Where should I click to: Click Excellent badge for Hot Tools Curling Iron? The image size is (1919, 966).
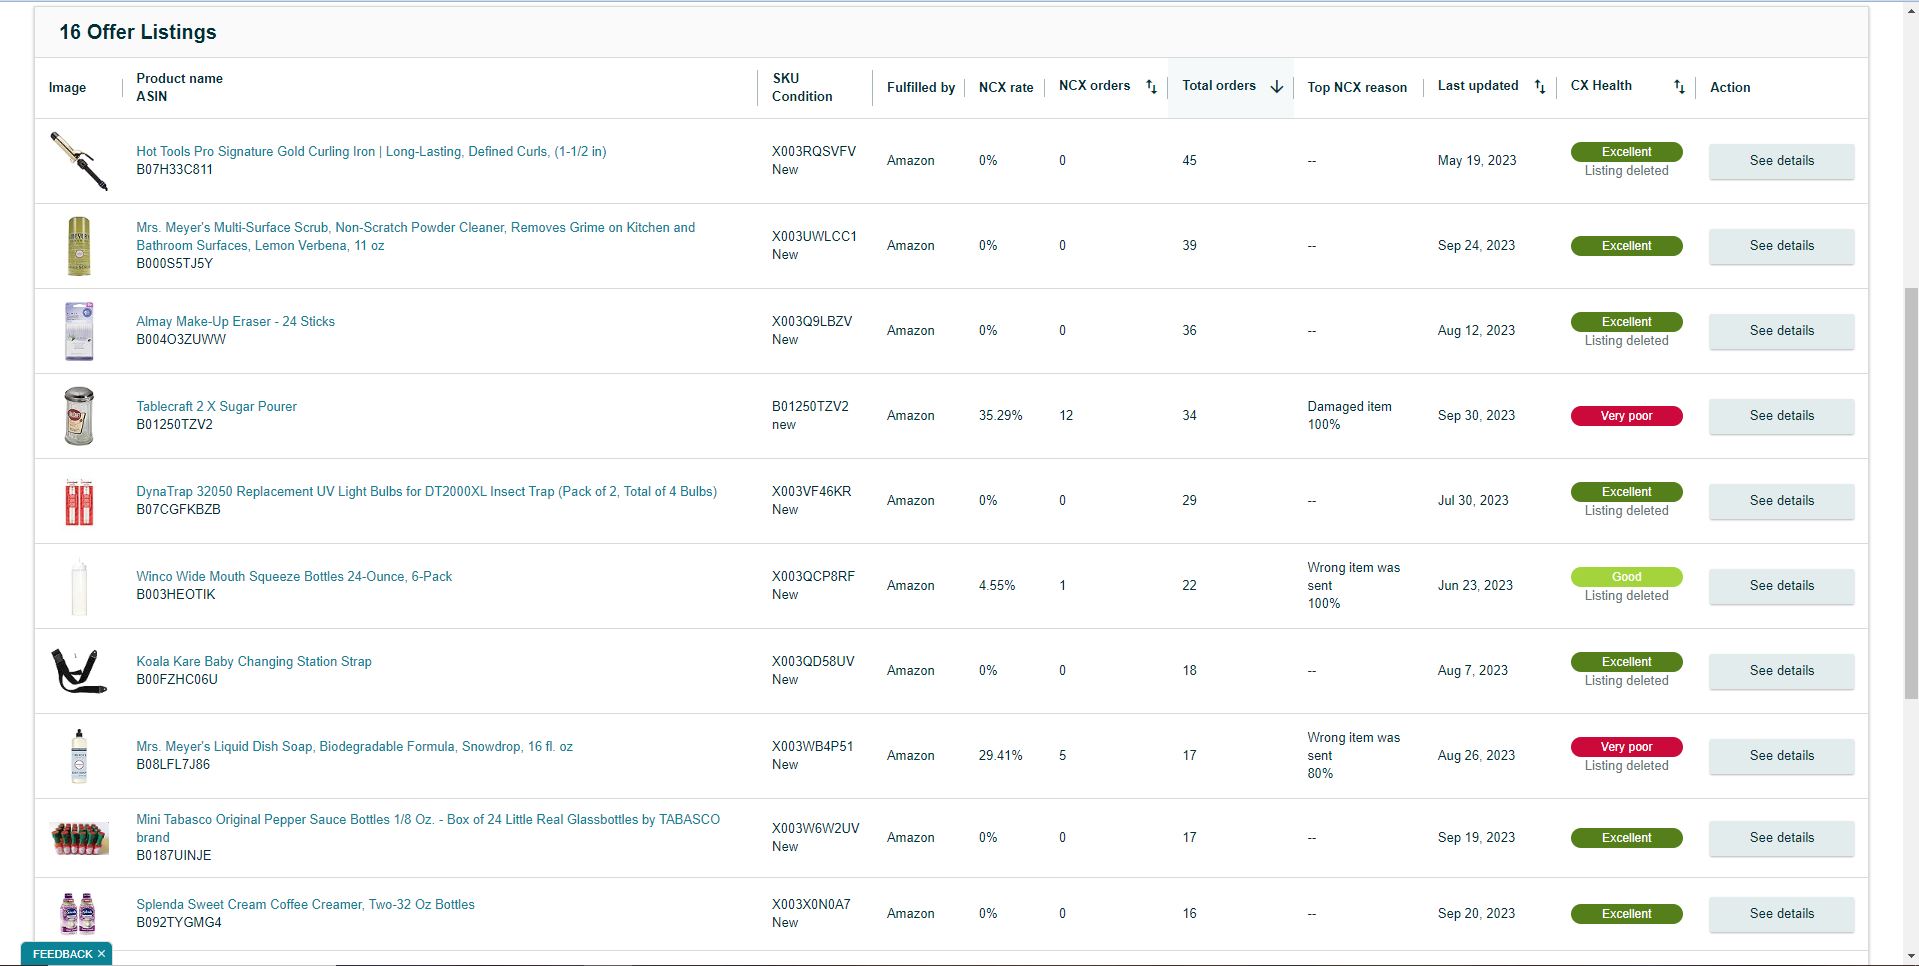tap(1626, 152)
